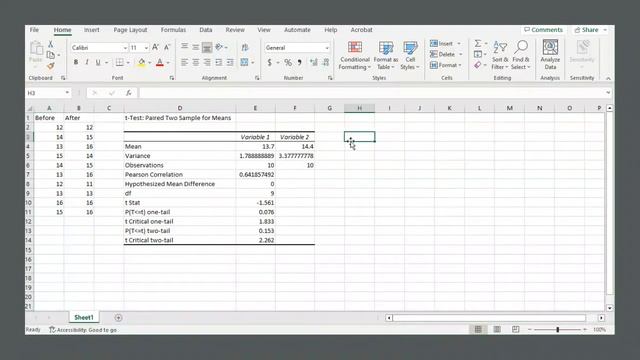Click Merge & Center icon
Viewport: 640px width, 360px height.
point(244,62)
